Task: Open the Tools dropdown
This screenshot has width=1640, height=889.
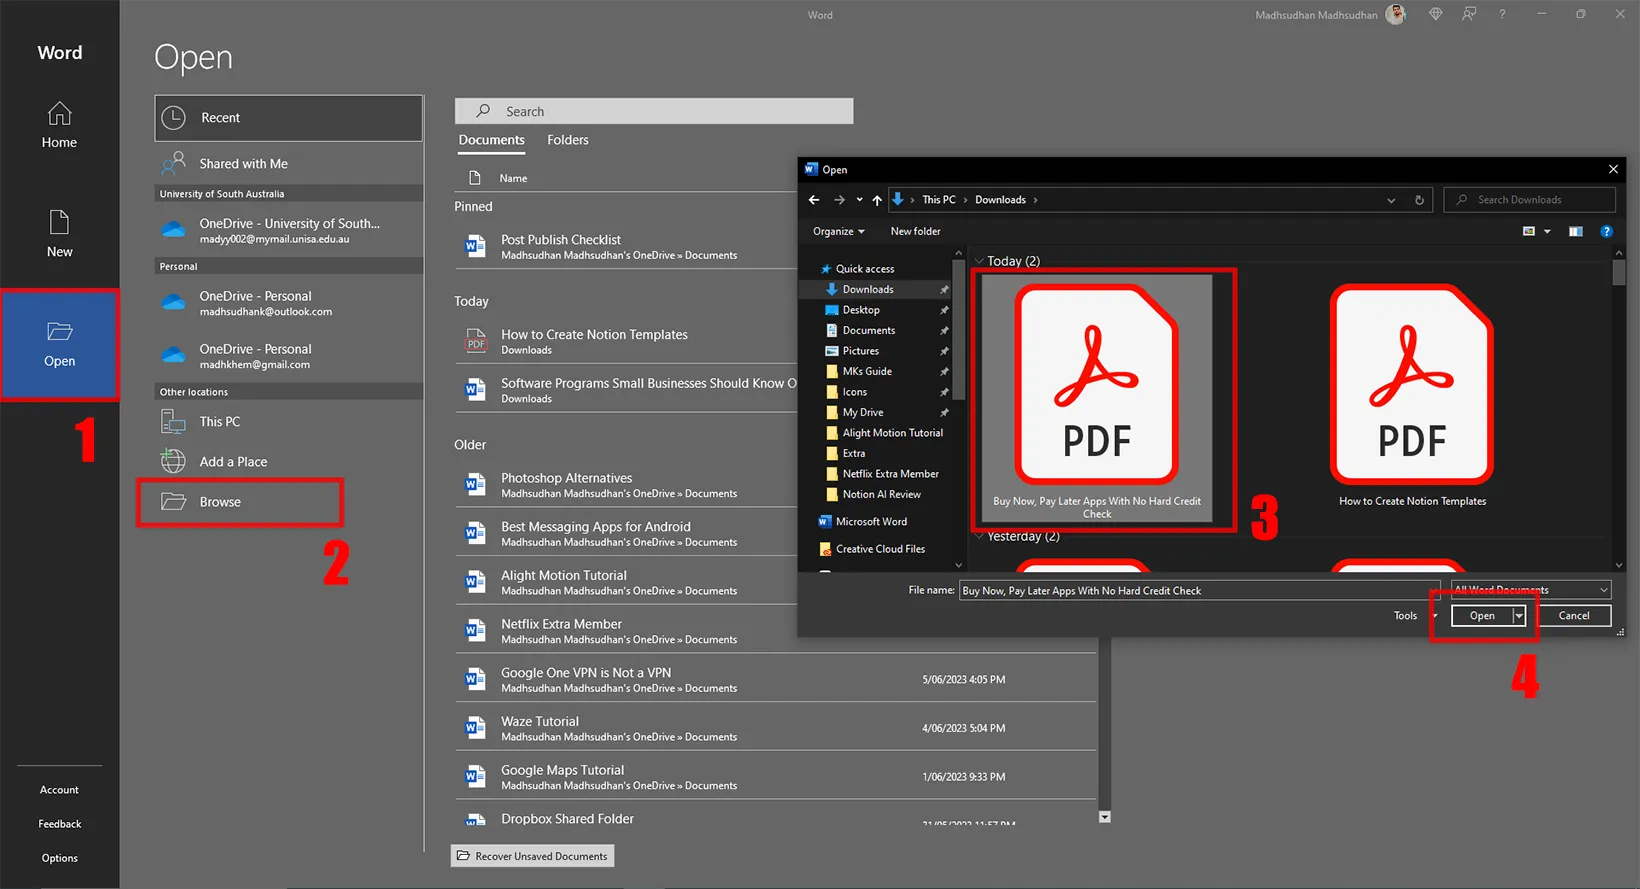Action: (x=1415, y=616)
